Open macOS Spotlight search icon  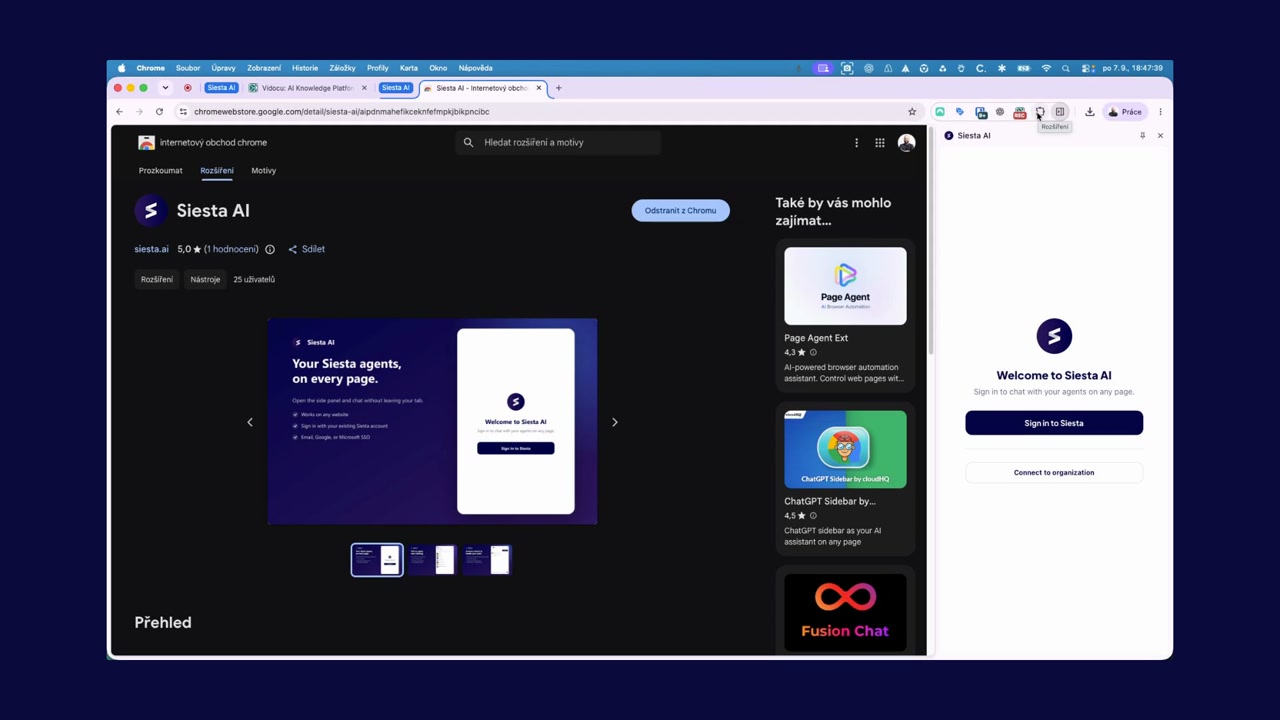pyautogui.click(x=1065, y=68)
